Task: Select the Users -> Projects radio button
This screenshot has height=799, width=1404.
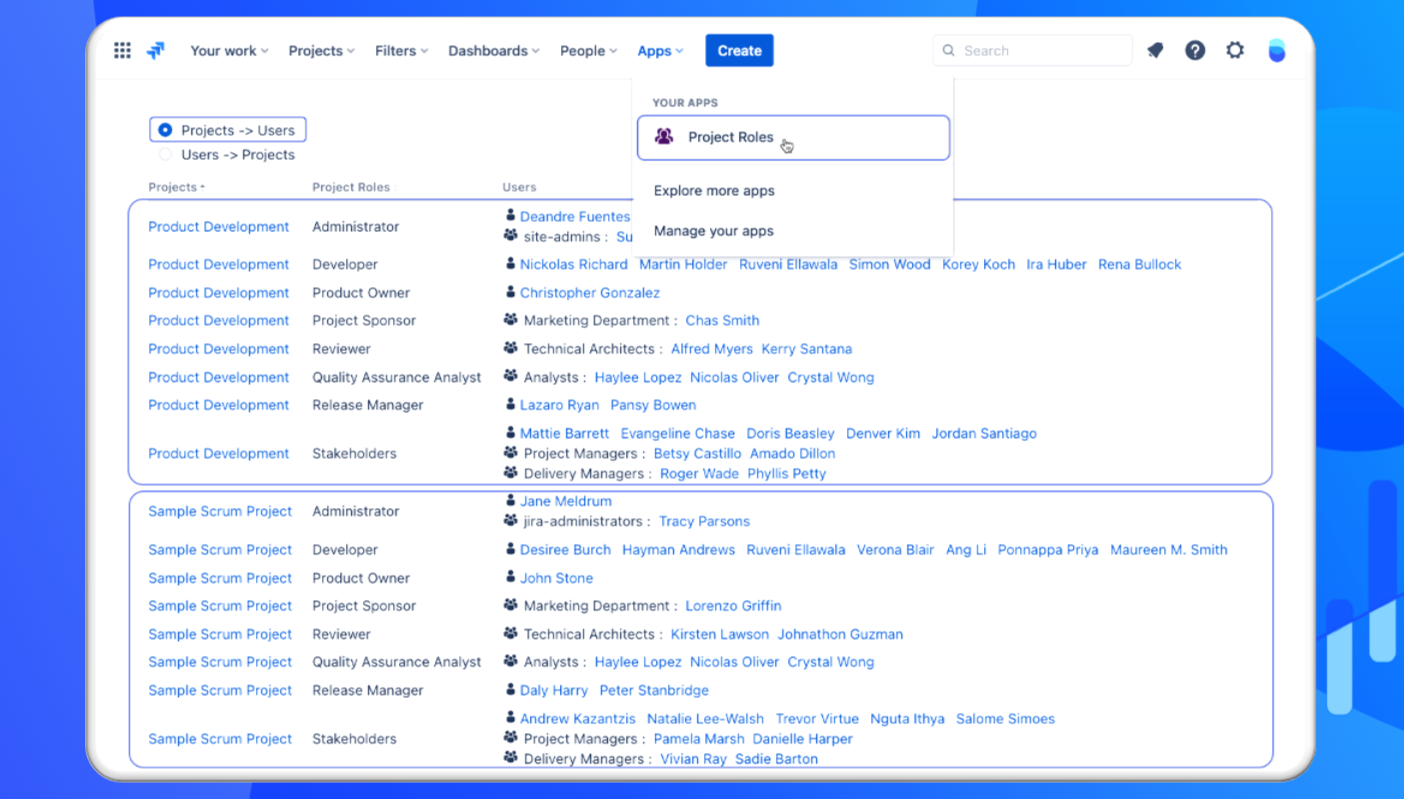Action: coord(166,155)
